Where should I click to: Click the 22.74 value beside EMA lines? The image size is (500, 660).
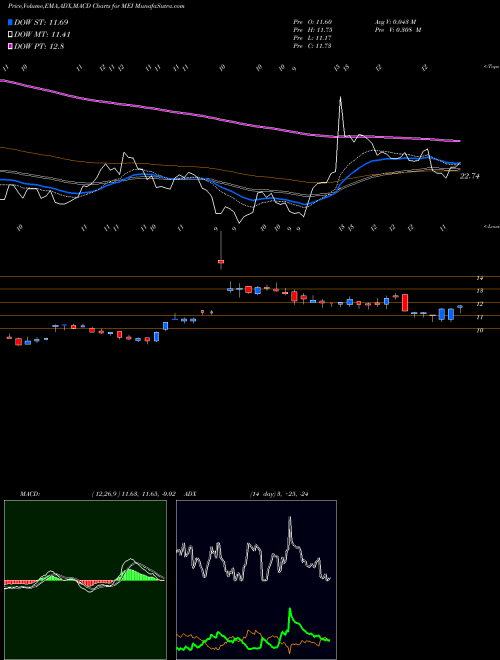click(469, 176)
